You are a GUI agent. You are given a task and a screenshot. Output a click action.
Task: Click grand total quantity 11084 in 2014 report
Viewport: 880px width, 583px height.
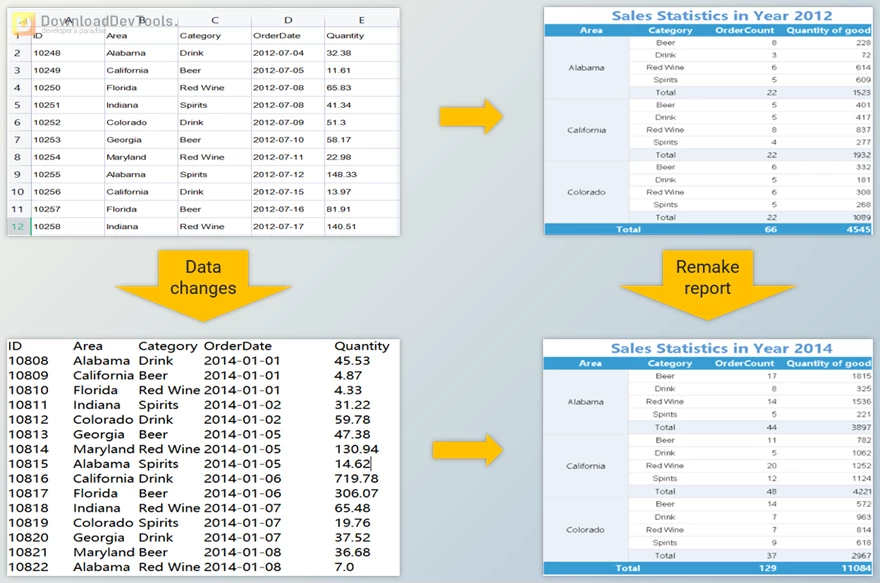[x=856, y=568]
